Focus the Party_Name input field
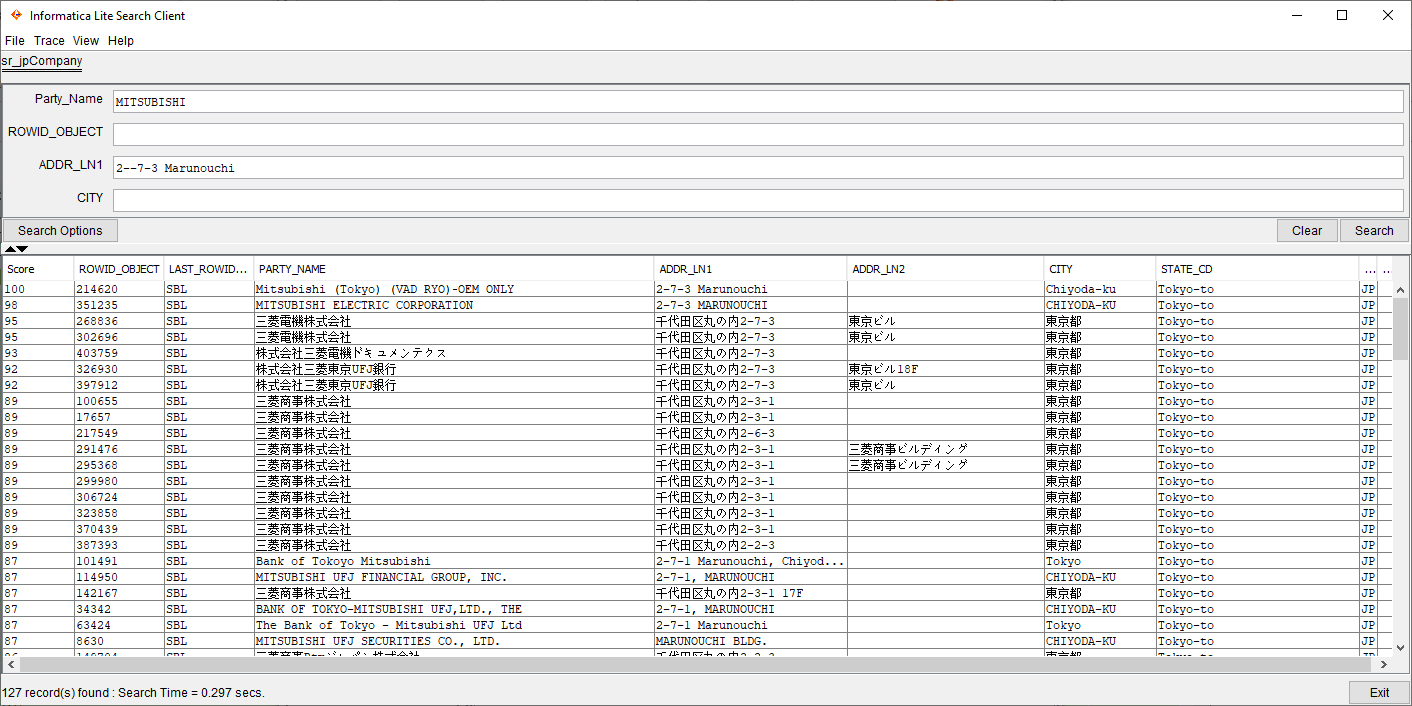Image resolution: width=1412 pixels, height=706 pixels. 757,102
